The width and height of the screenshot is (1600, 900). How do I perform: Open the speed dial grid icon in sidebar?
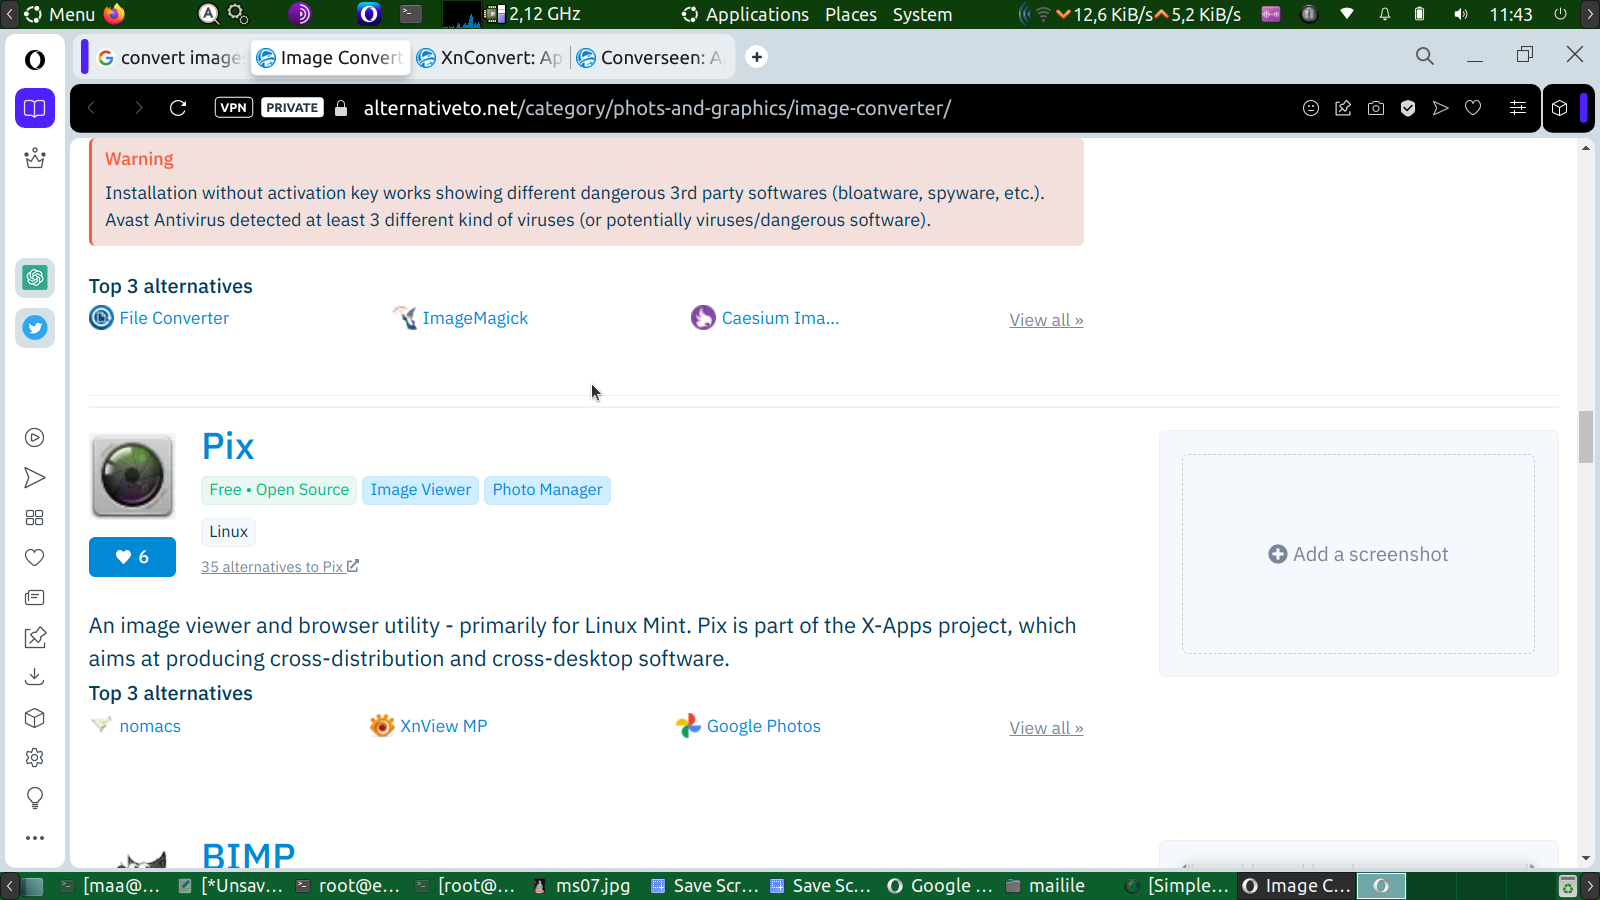[35, 518]
